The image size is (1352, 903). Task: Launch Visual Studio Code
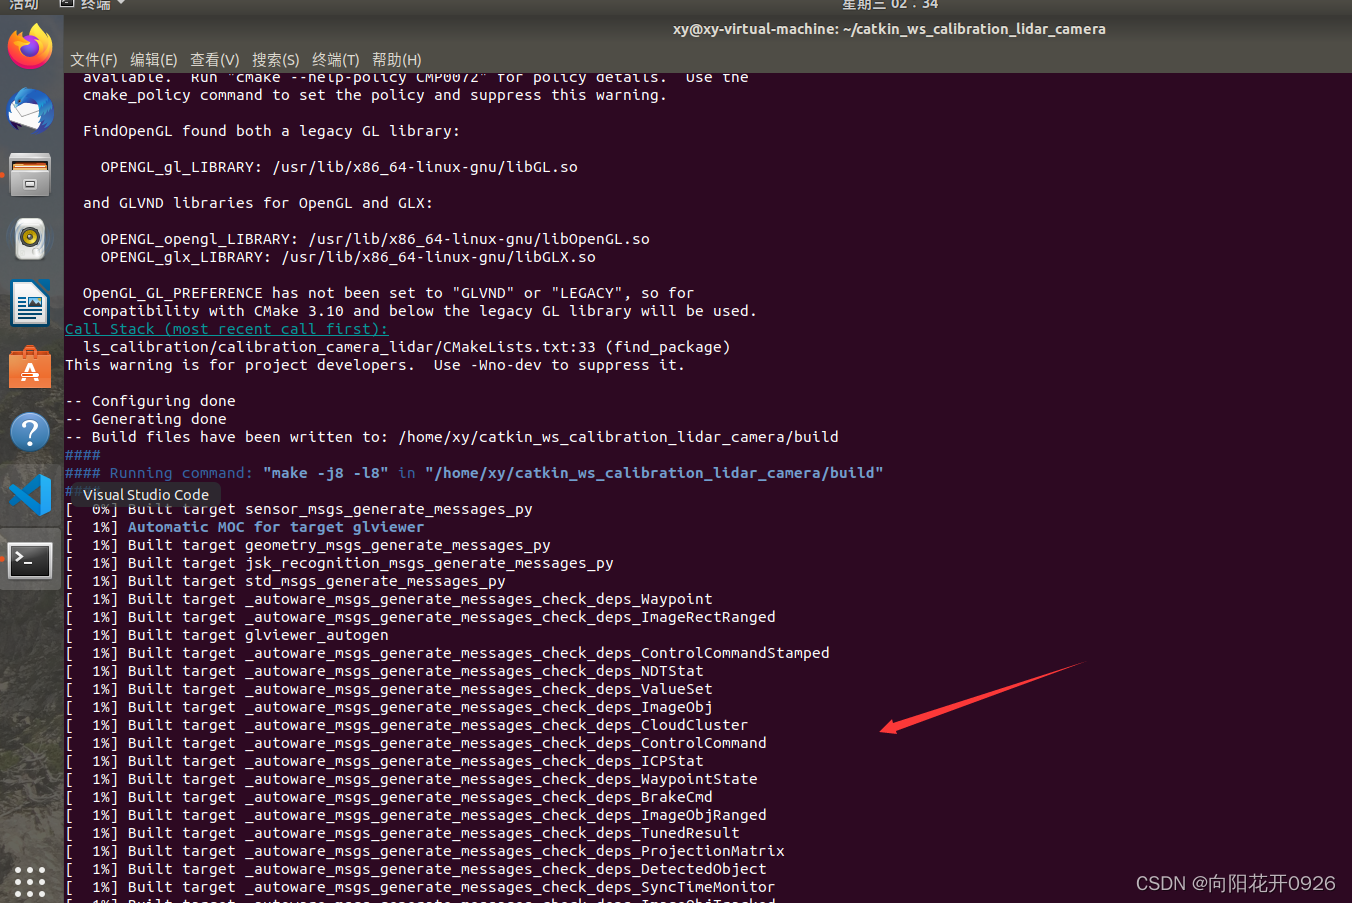click(30, 495)
